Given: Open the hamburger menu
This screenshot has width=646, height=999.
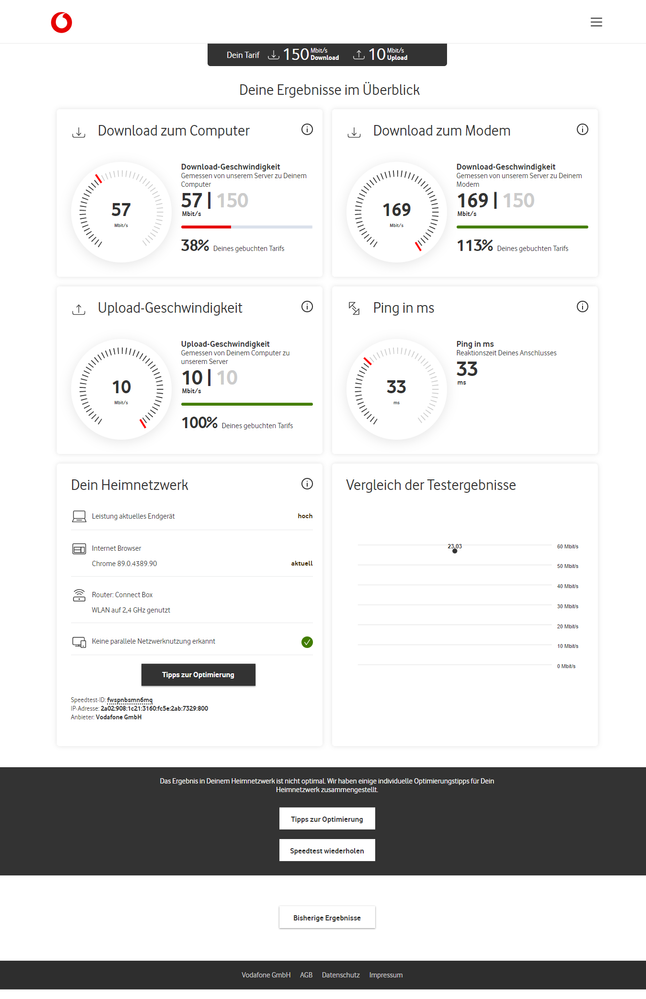Looking at the screenshot, I should pyautogui.click(x=596, y=22).
